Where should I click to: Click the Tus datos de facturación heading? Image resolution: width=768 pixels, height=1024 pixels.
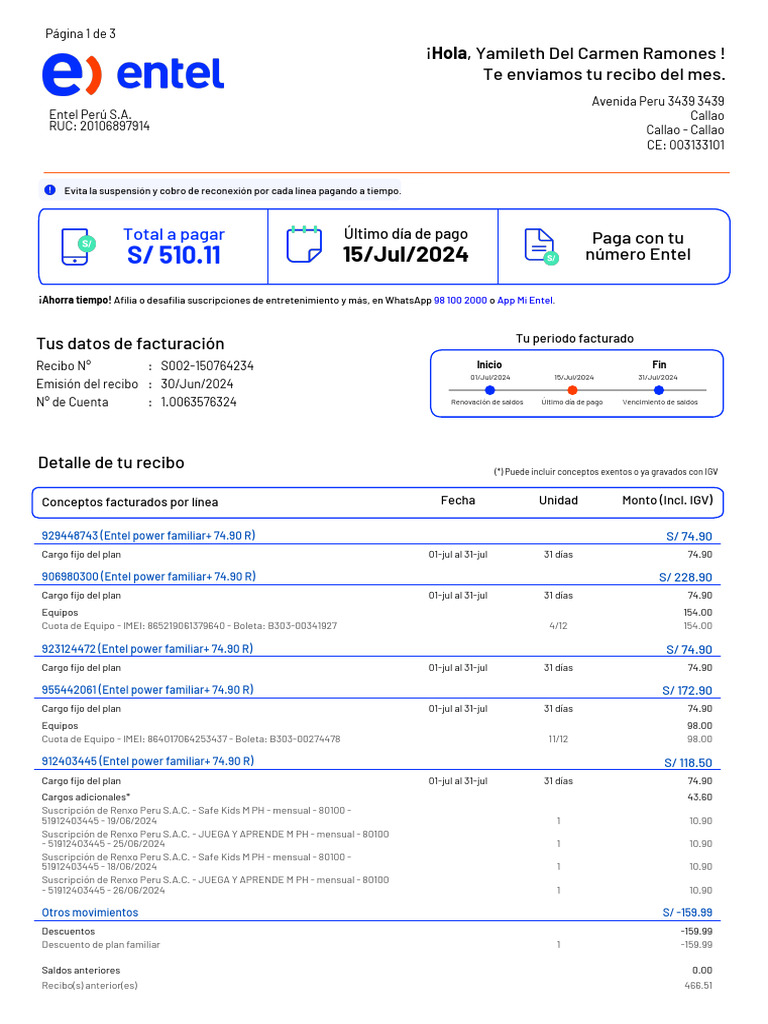pos(130,344)
